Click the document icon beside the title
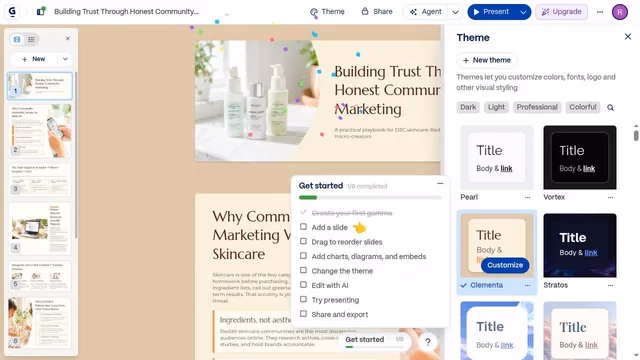 [x=41, y=11]
